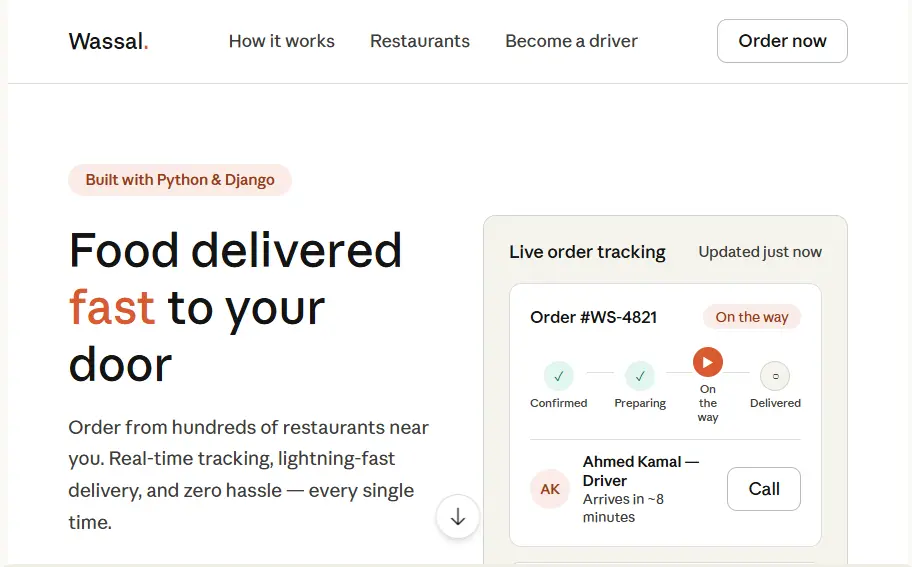Click the orange On the way play icon

click(708, 362)
